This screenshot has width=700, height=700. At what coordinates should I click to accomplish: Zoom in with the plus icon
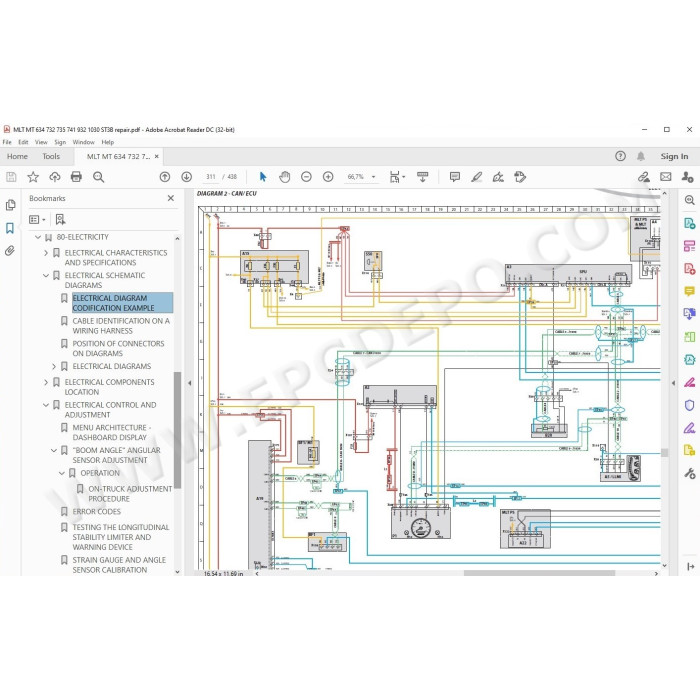point(328,177)
